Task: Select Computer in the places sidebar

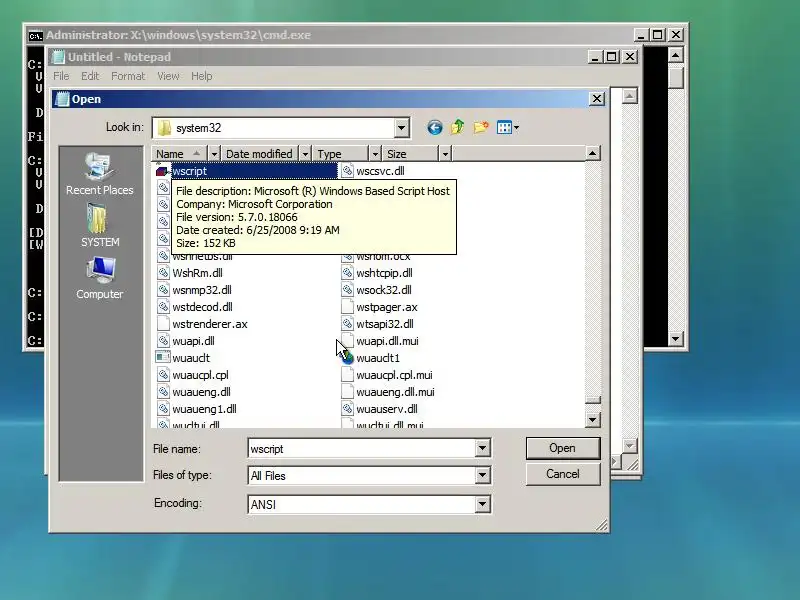Action: tap(99, 278)
